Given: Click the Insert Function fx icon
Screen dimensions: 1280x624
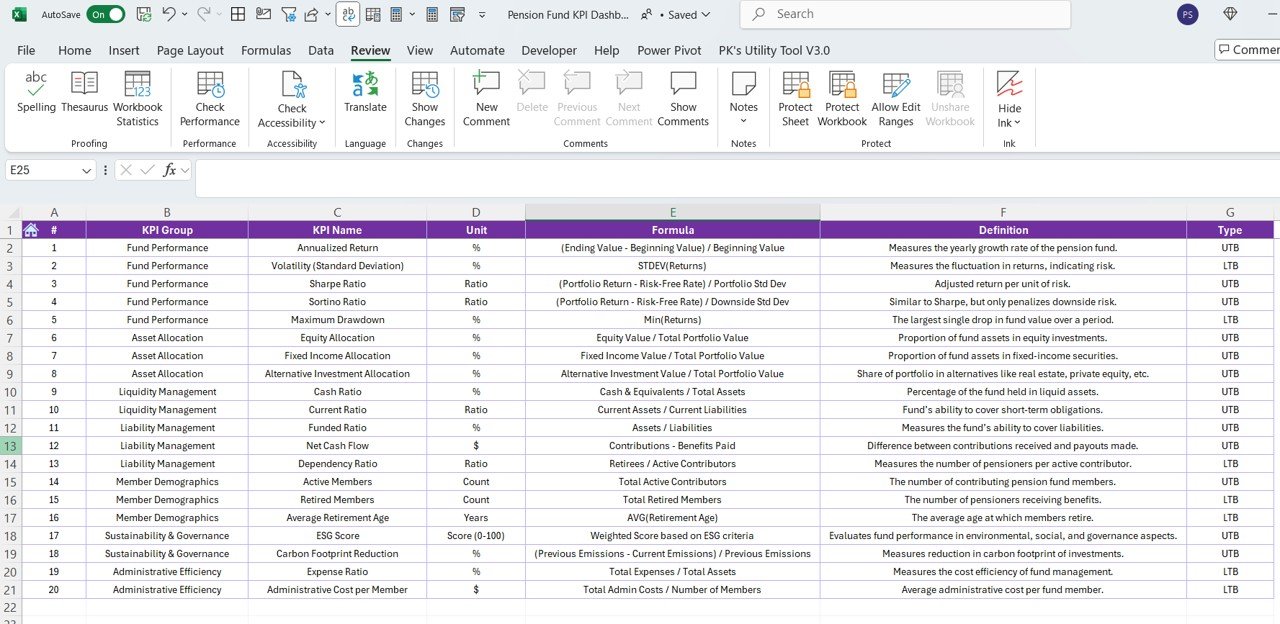Looking at the screenshot, I should point(169,170).
